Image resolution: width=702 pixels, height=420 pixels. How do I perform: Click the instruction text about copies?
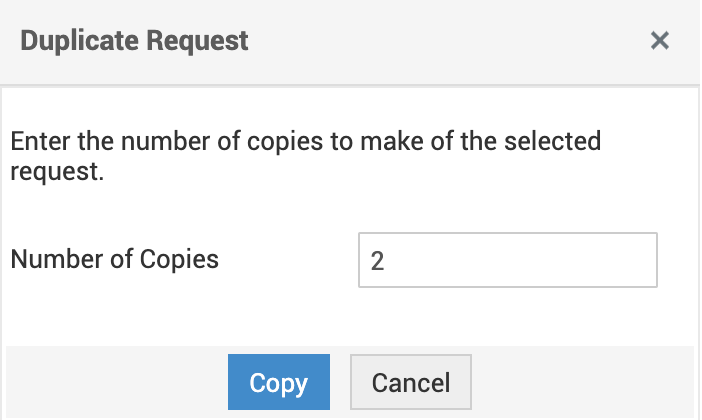pyautogui.click(x=305, y=141)
